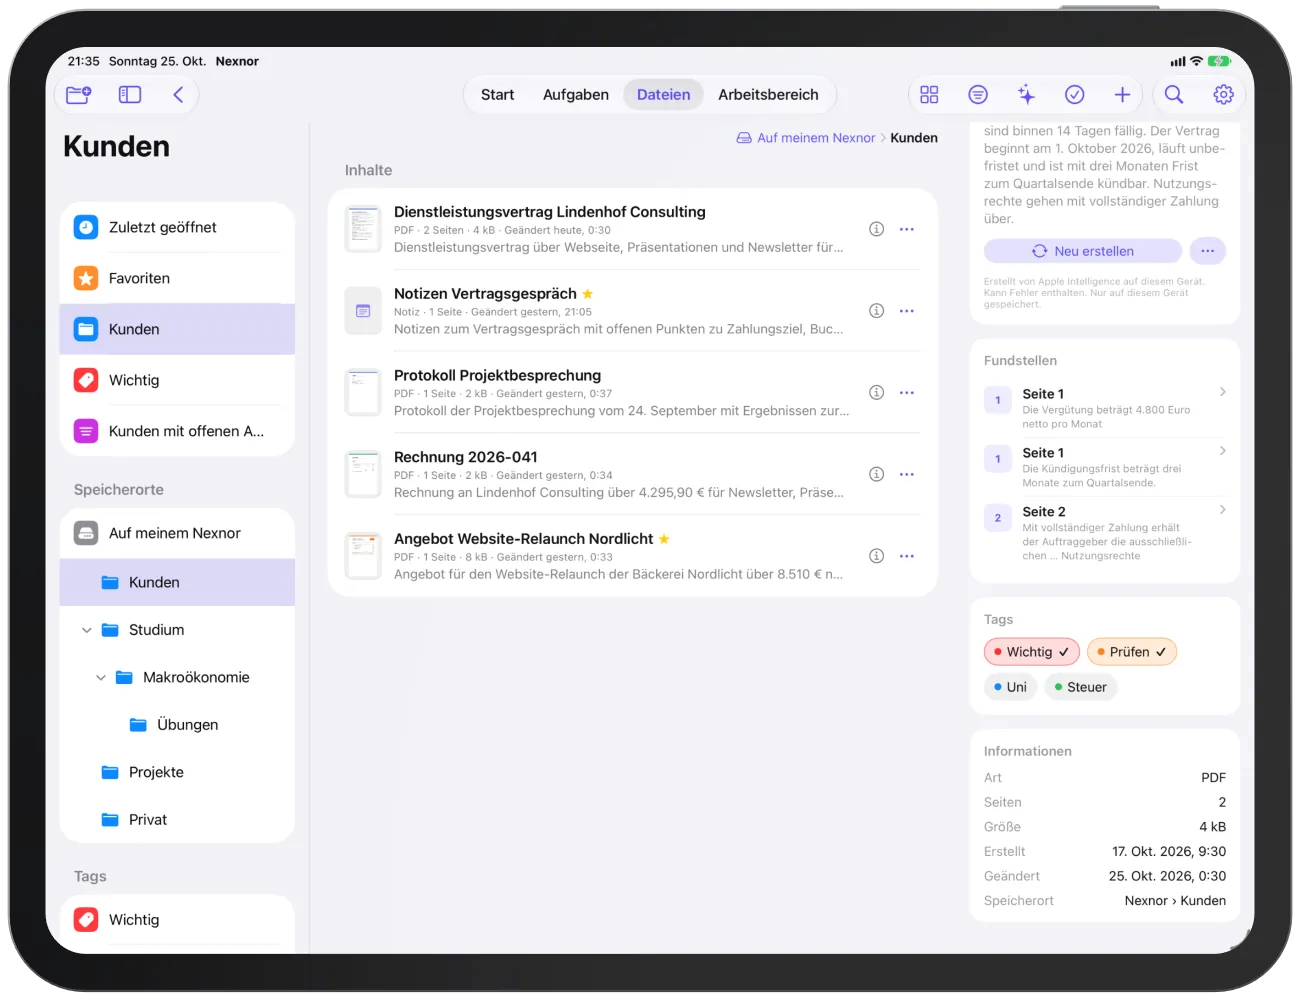Collapse the Makroökonomie folder
This screenshot has width=1300, height=998.
pyautogui.click(x=101, y=677)
